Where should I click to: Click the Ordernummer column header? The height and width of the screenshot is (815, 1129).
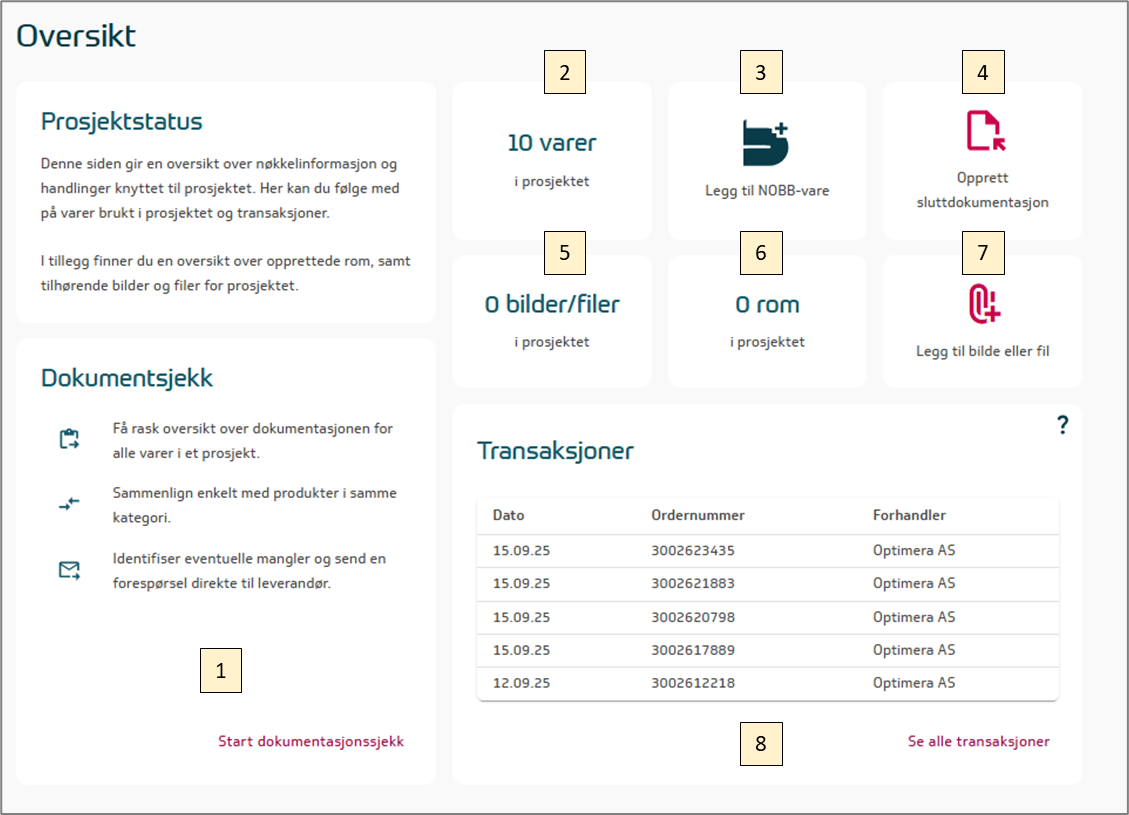(697, 516)
